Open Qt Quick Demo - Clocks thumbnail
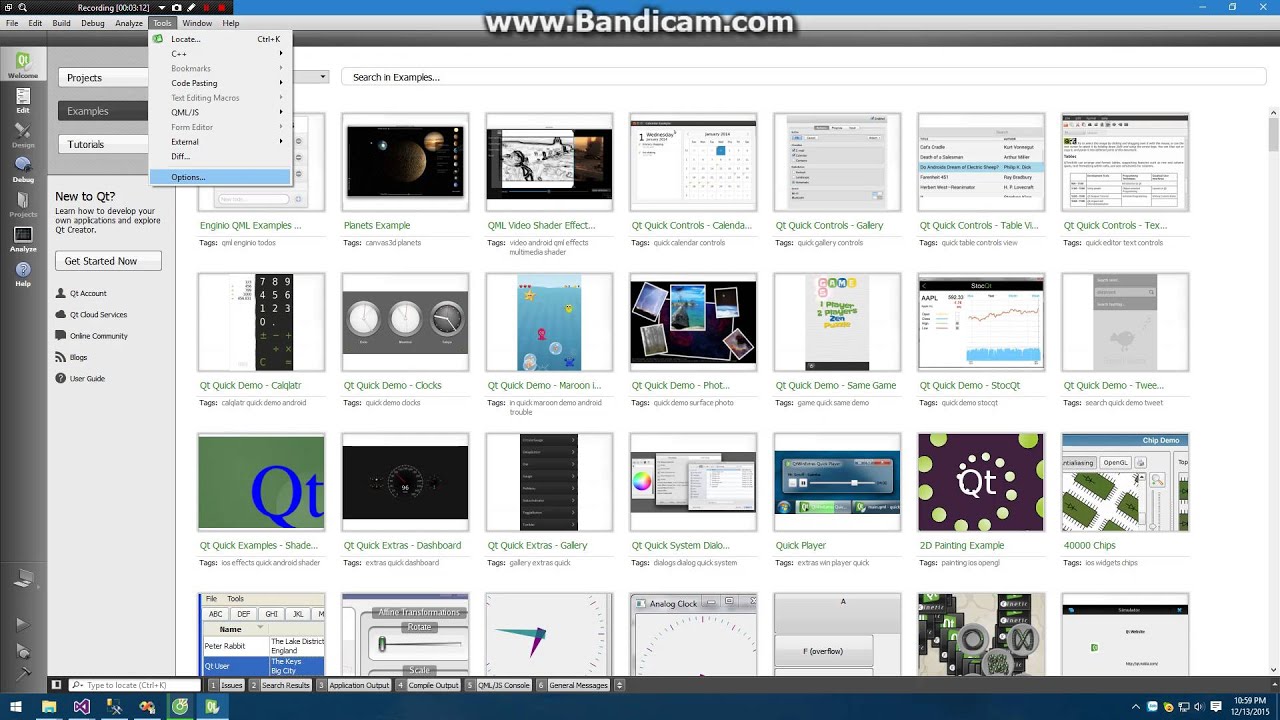1280x720 pixels. [405, 322]
